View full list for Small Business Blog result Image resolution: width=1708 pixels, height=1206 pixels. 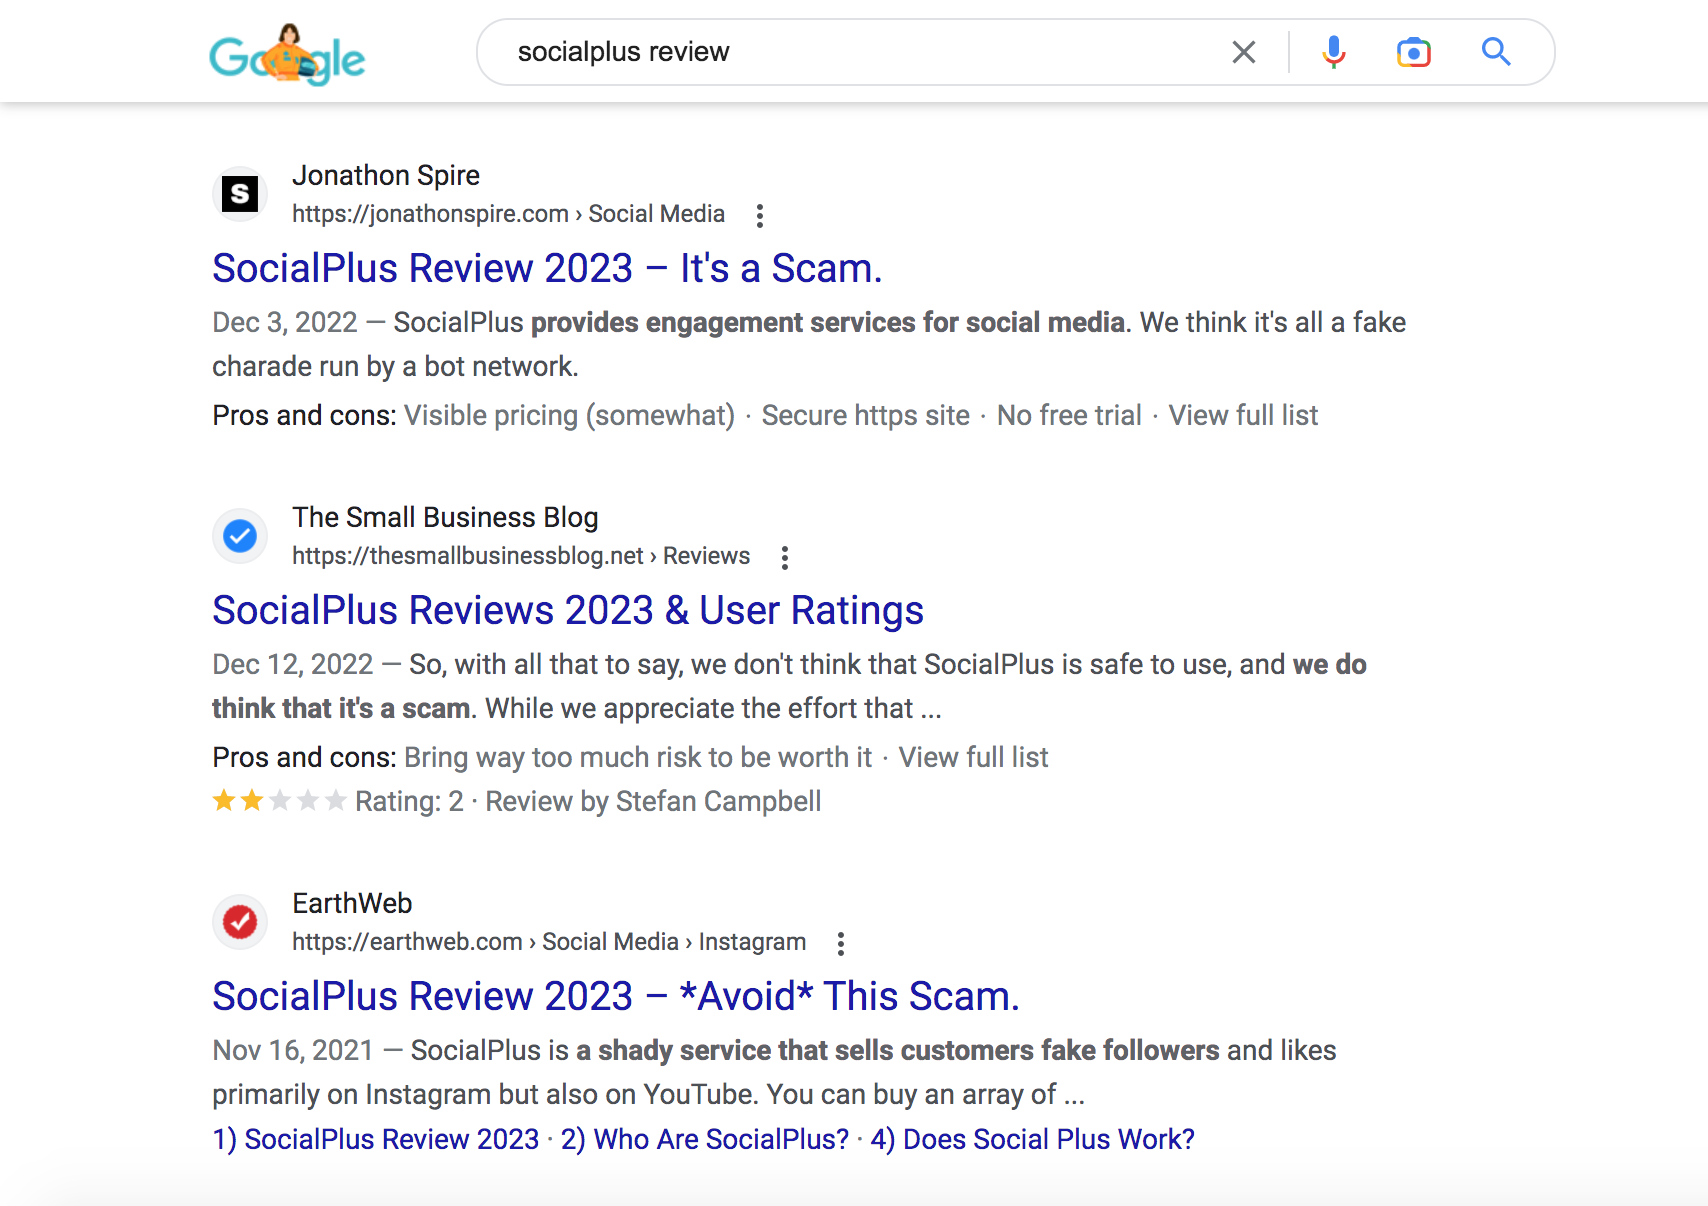tap(973, 757)
